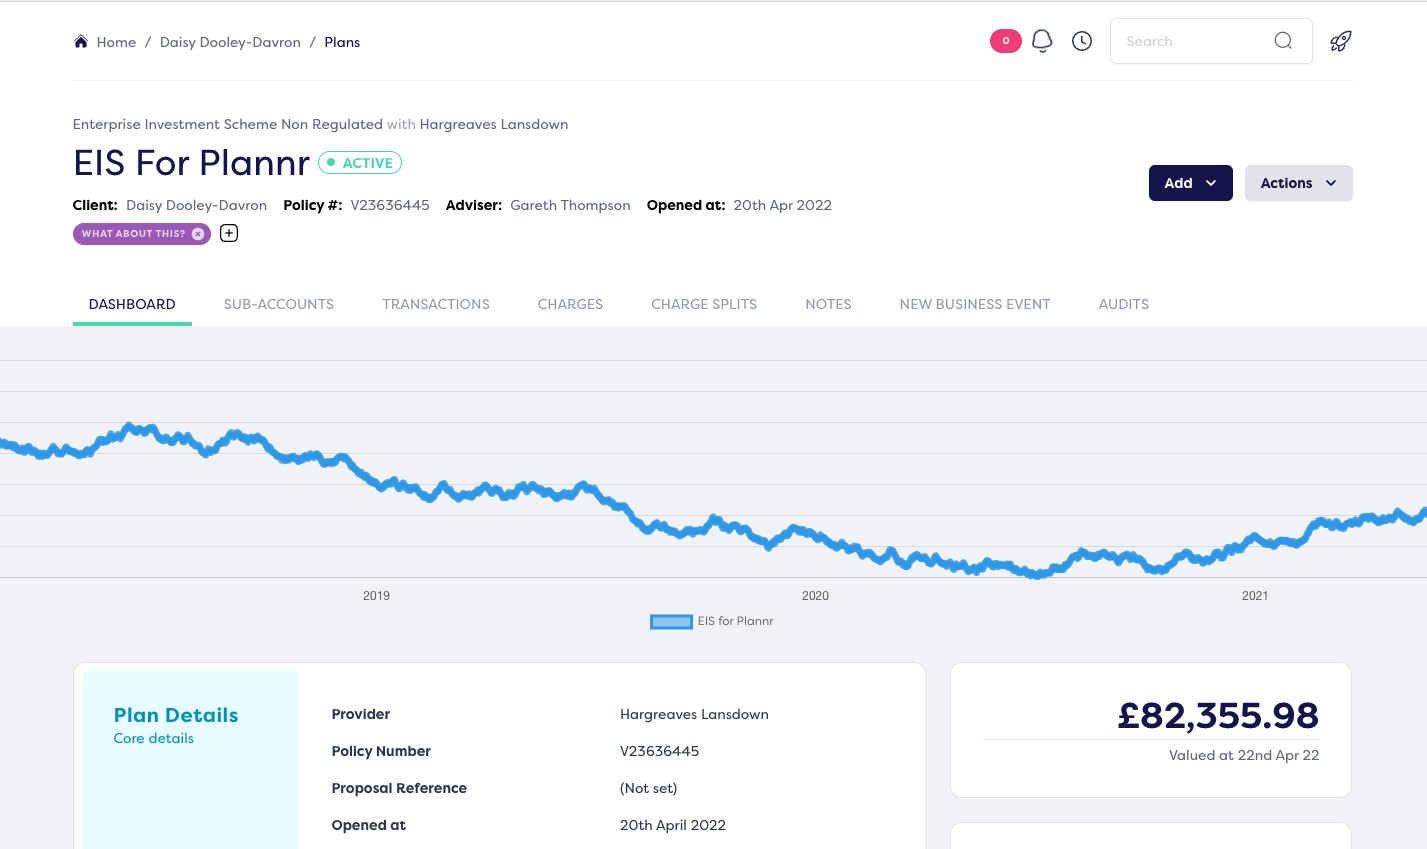The height and width of the screenshot is (849, 1427).
Task: Open recent history clock icon
Action: click(x=1082, y=41)
